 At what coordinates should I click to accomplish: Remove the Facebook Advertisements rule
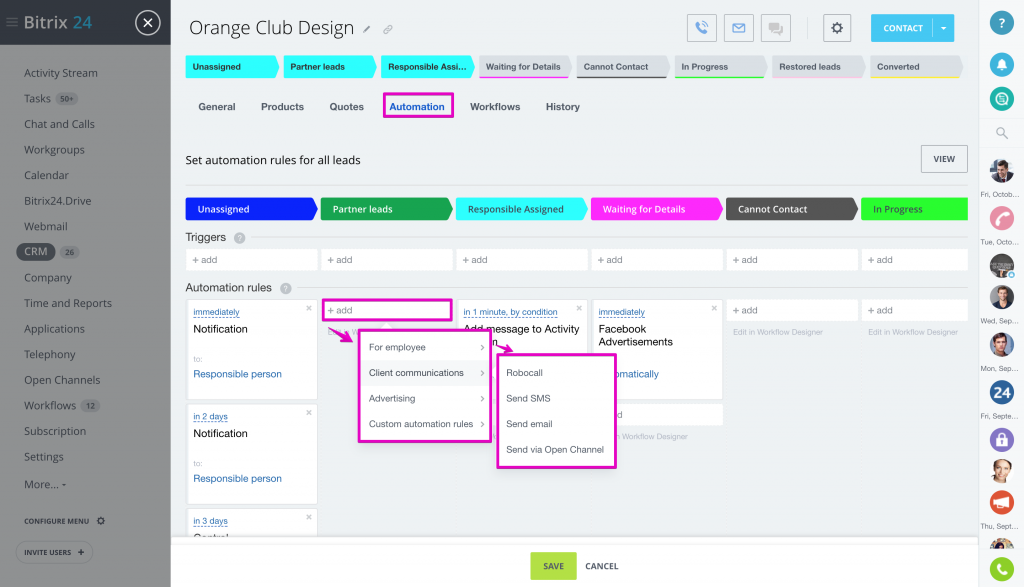(714, 308)
